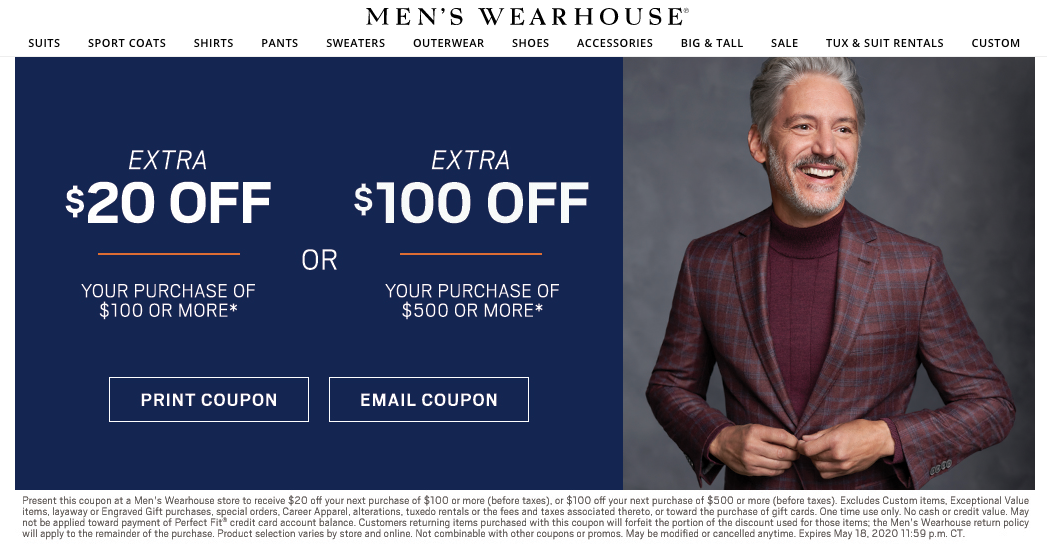The width and height of the screenshot is (1047, 546).
Task: Click the Men's Wearhouse logo
Action: pos(526,17)
